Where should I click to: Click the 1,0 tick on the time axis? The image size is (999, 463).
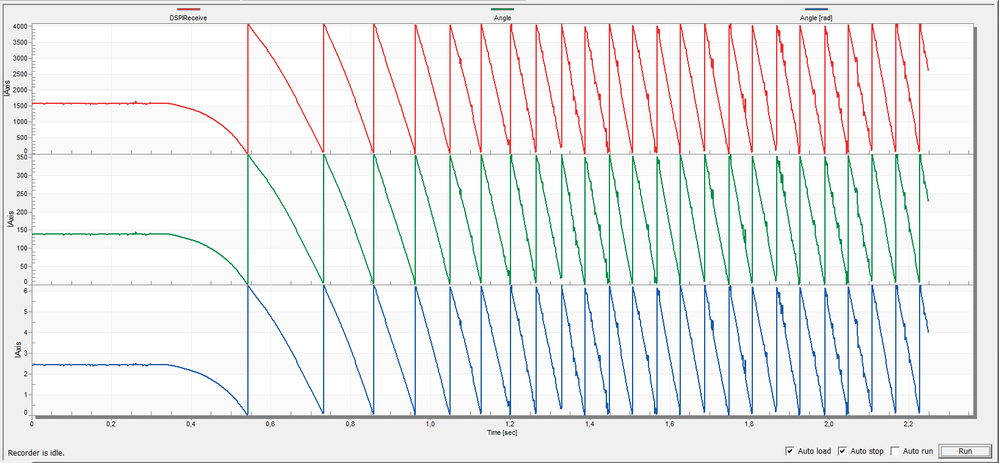coord(429,424)
